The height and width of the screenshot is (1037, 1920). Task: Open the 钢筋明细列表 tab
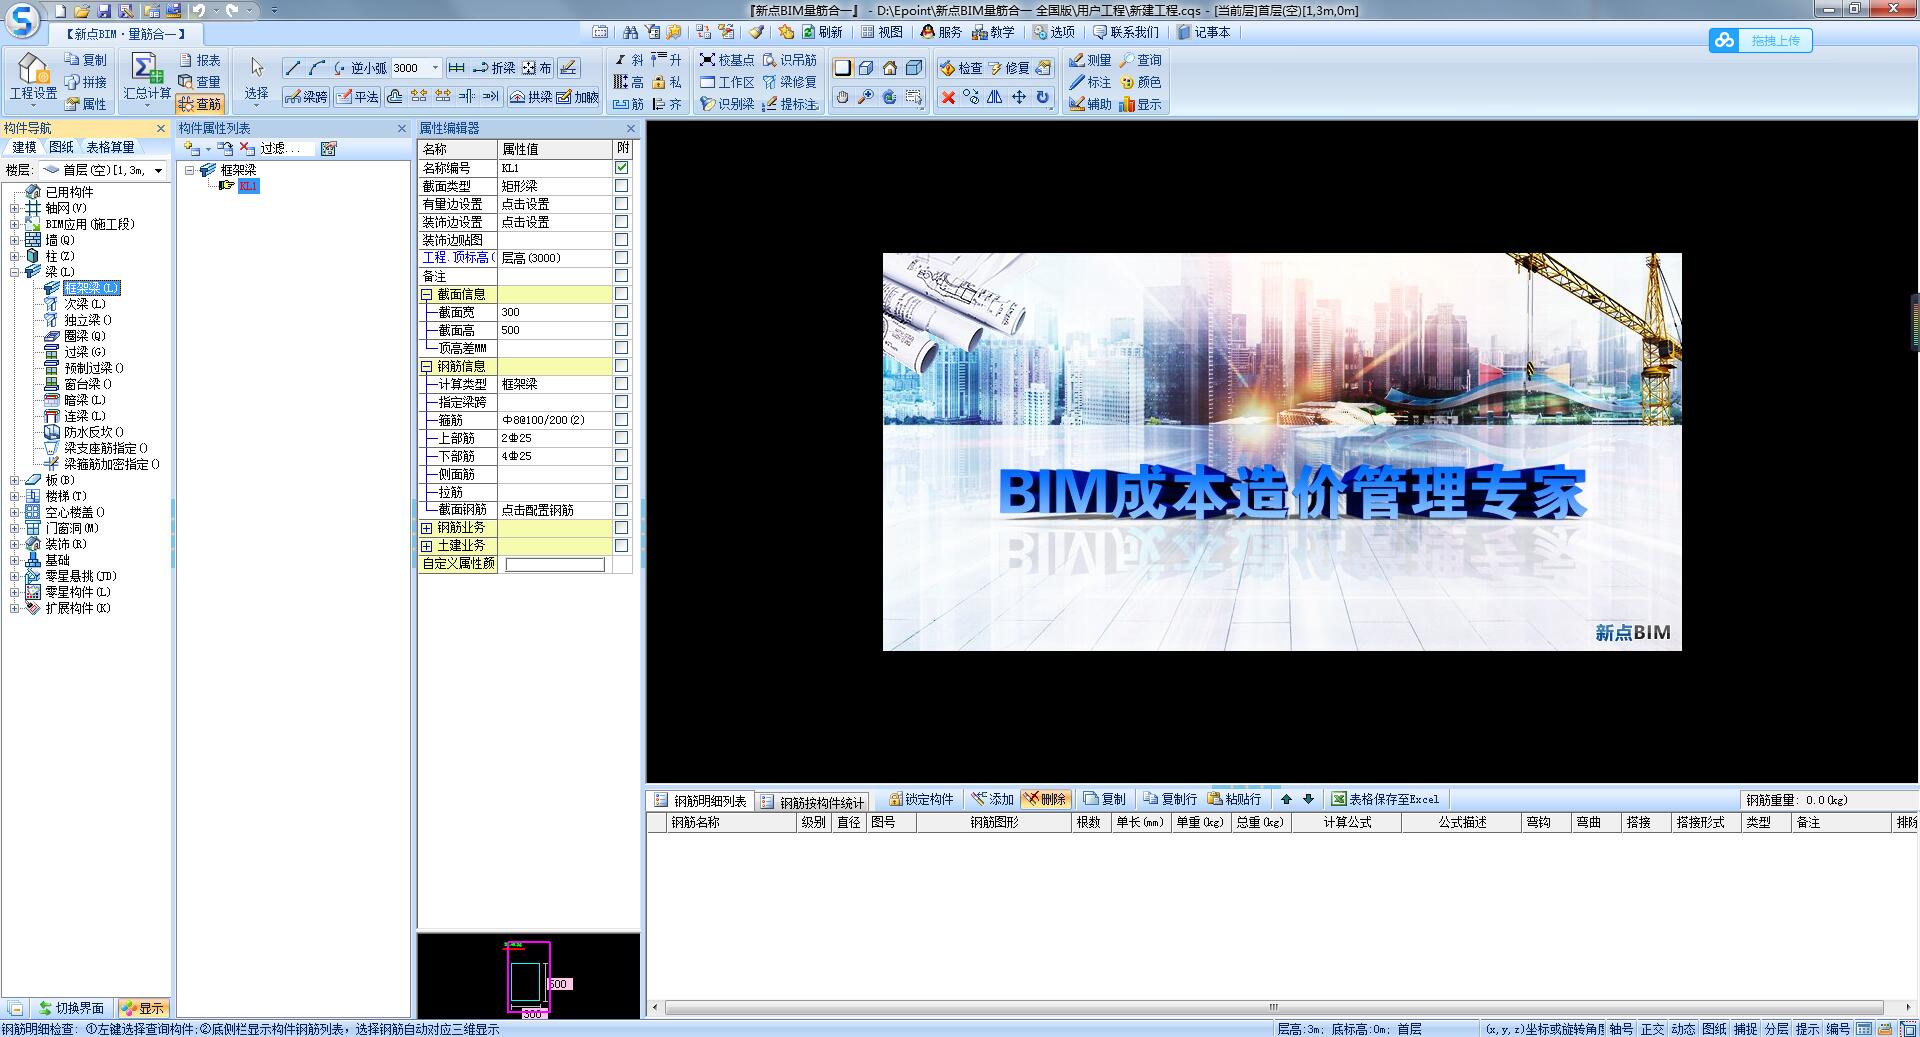tap(700, 801)
